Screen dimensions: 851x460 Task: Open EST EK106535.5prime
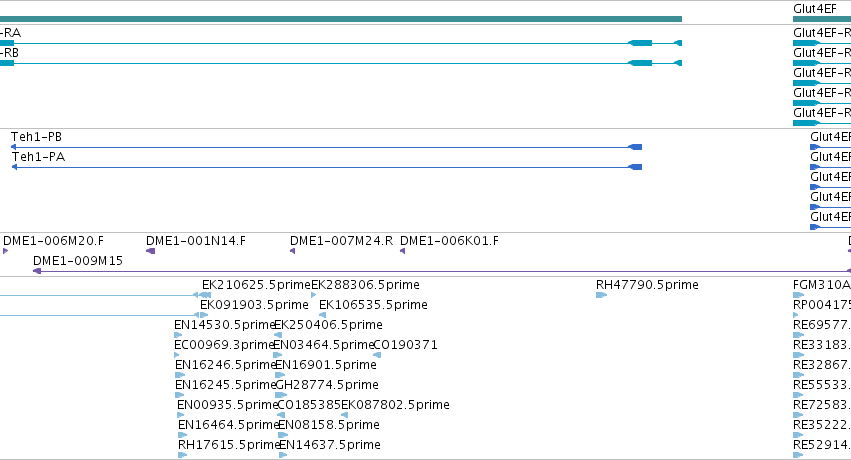(373, 305)
